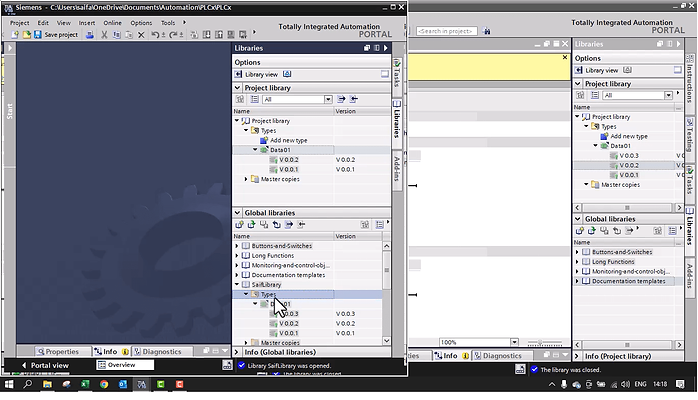
Task: Open the 100% zoom dropdown in back window
Action: point(514,342)
